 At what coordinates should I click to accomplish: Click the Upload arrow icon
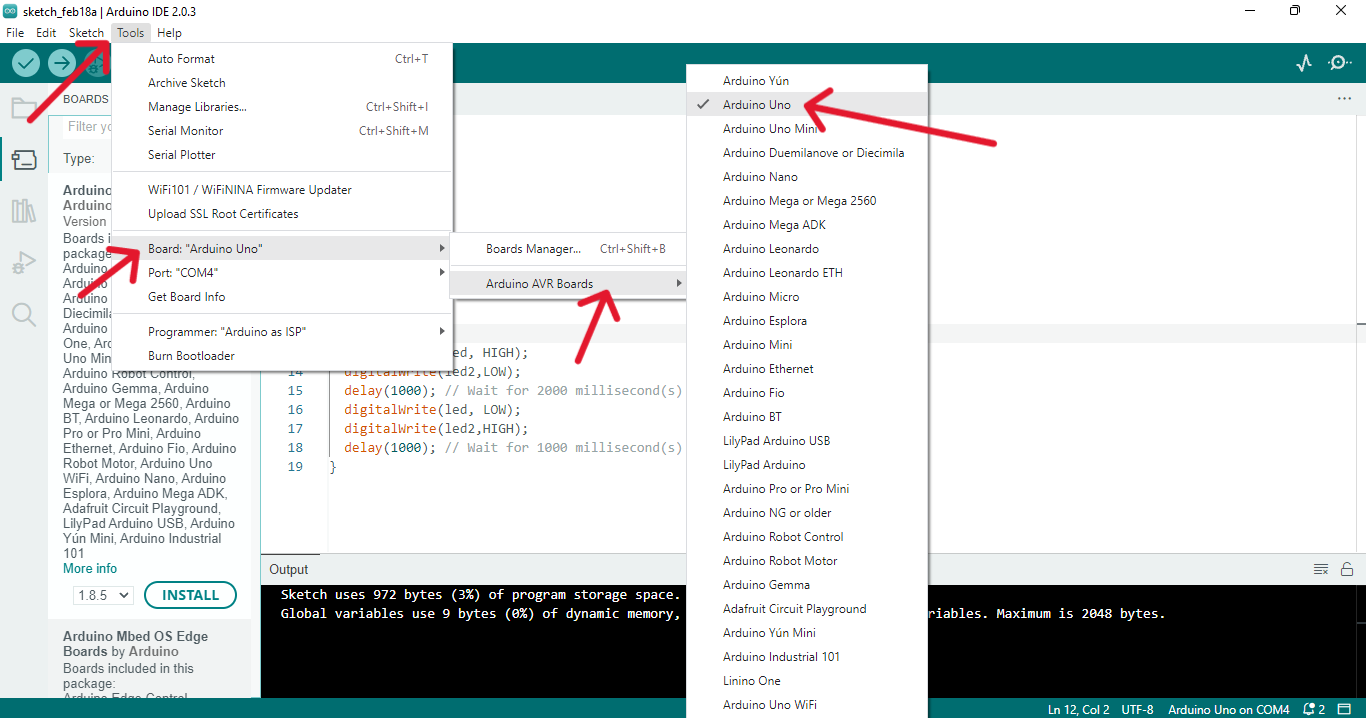[x=62, y=63]
